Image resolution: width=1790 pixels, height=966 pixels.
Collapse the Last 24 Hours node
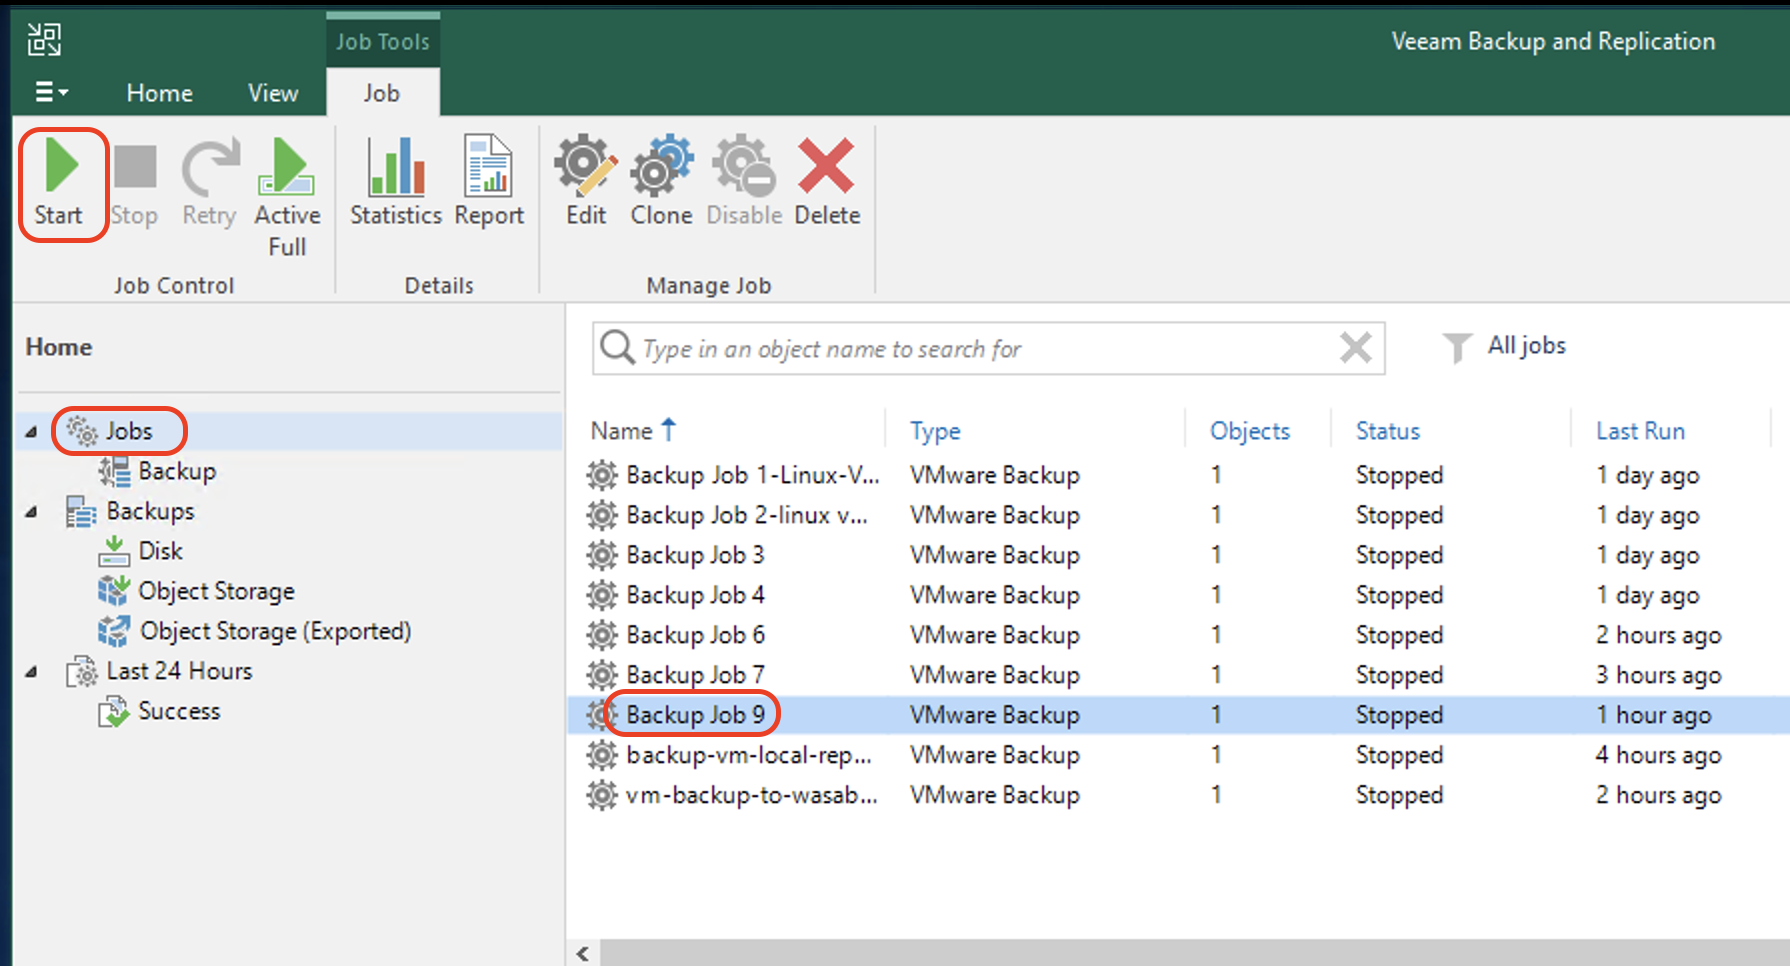pos(31,671)
